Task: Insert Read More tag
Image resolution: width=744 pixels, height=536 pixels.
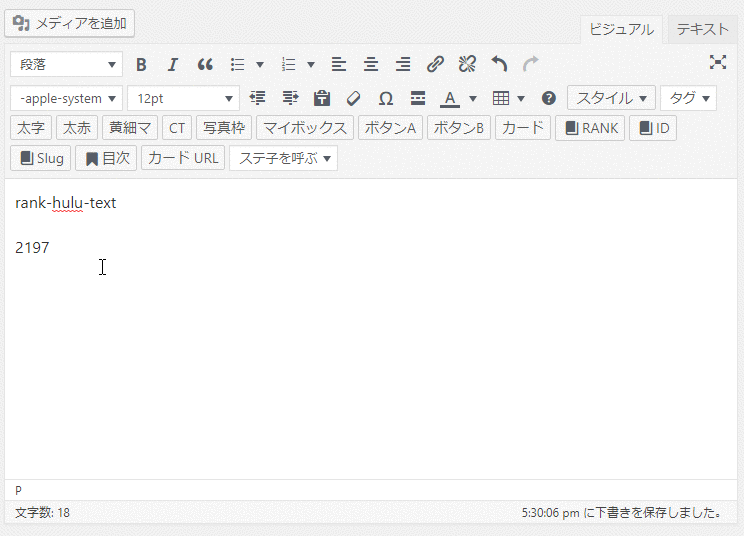Action: click(x=418, y=98)
